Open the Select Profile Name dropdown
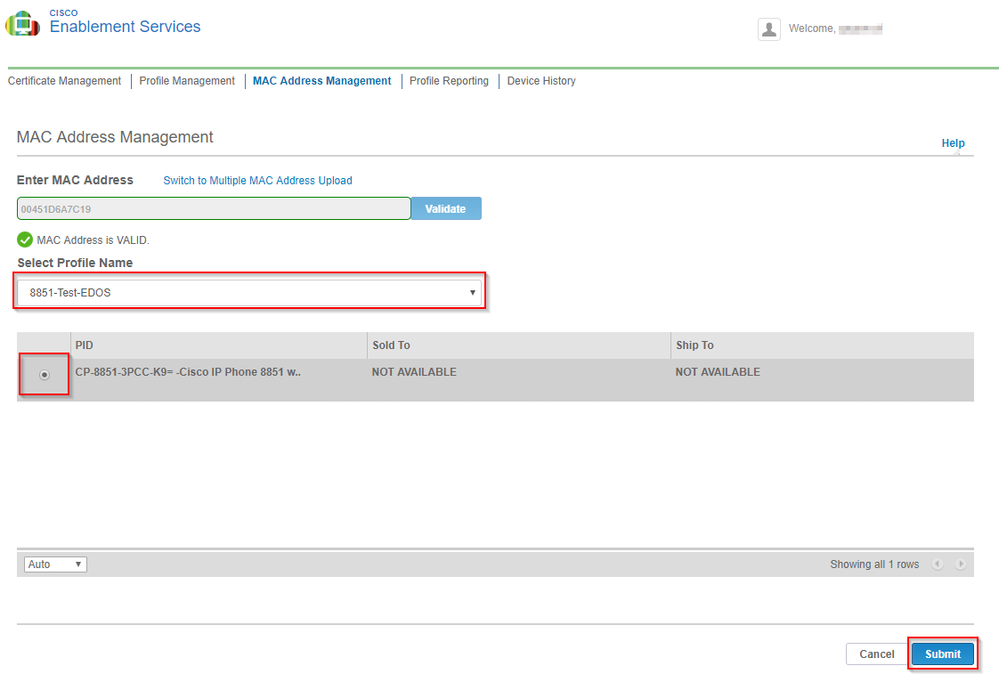 pos(249,292)
